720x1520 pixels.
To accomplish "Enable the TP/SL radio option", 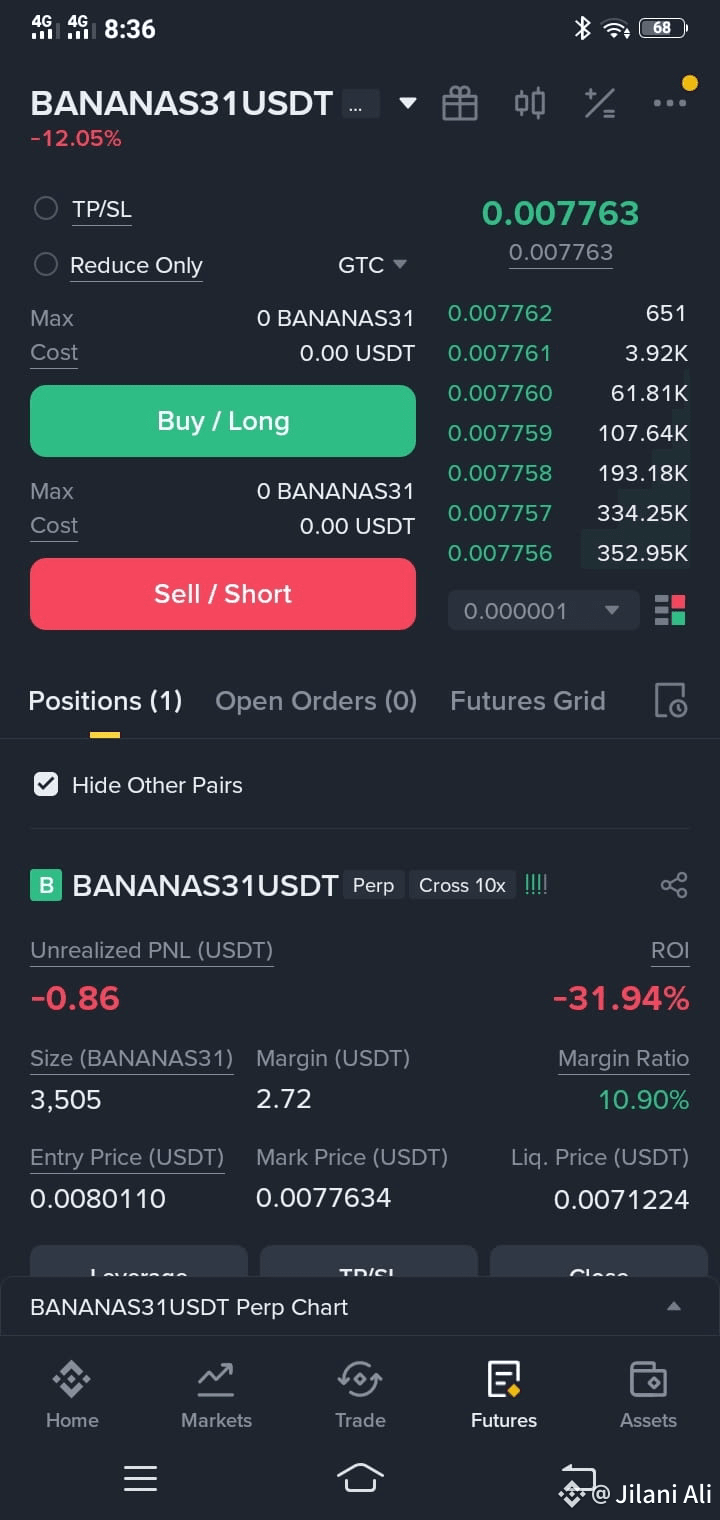I will click(x=46, y=208).
